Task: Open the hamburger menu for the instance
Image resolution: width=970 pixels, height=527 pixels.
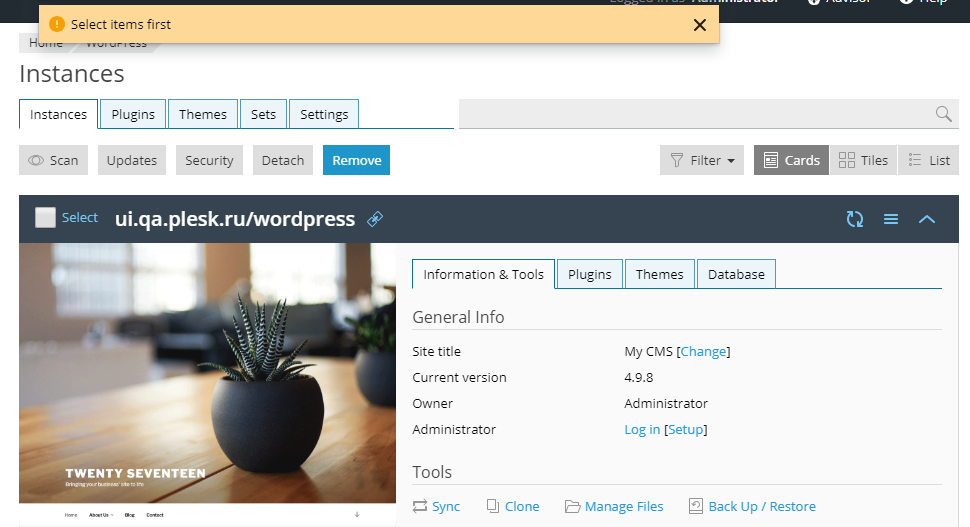Action: click(x=891, y=219)
